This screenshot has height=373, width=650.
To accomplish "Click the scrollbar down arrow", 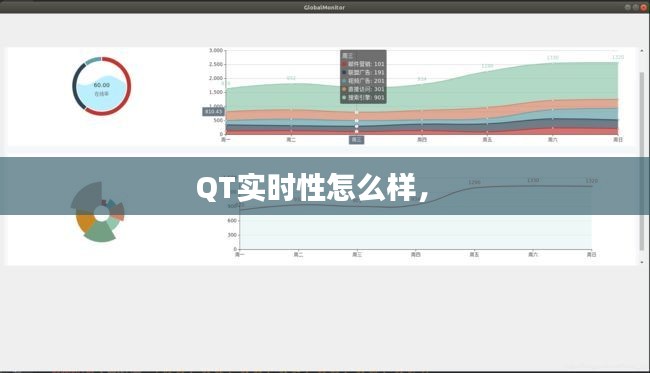I will (642, 262).
